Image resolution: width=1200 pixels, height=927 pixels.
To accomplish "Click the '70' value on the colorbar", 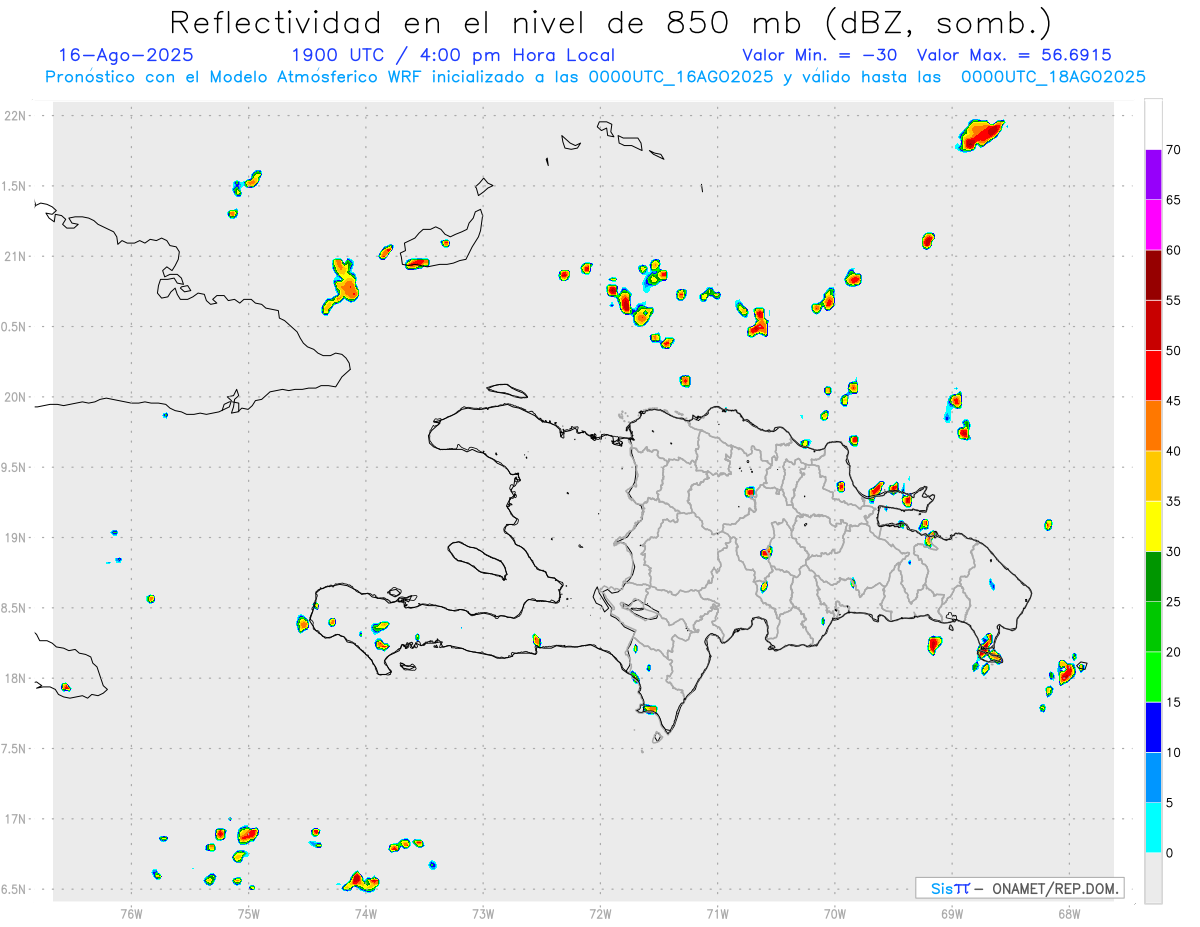I will click(1173, 150).
